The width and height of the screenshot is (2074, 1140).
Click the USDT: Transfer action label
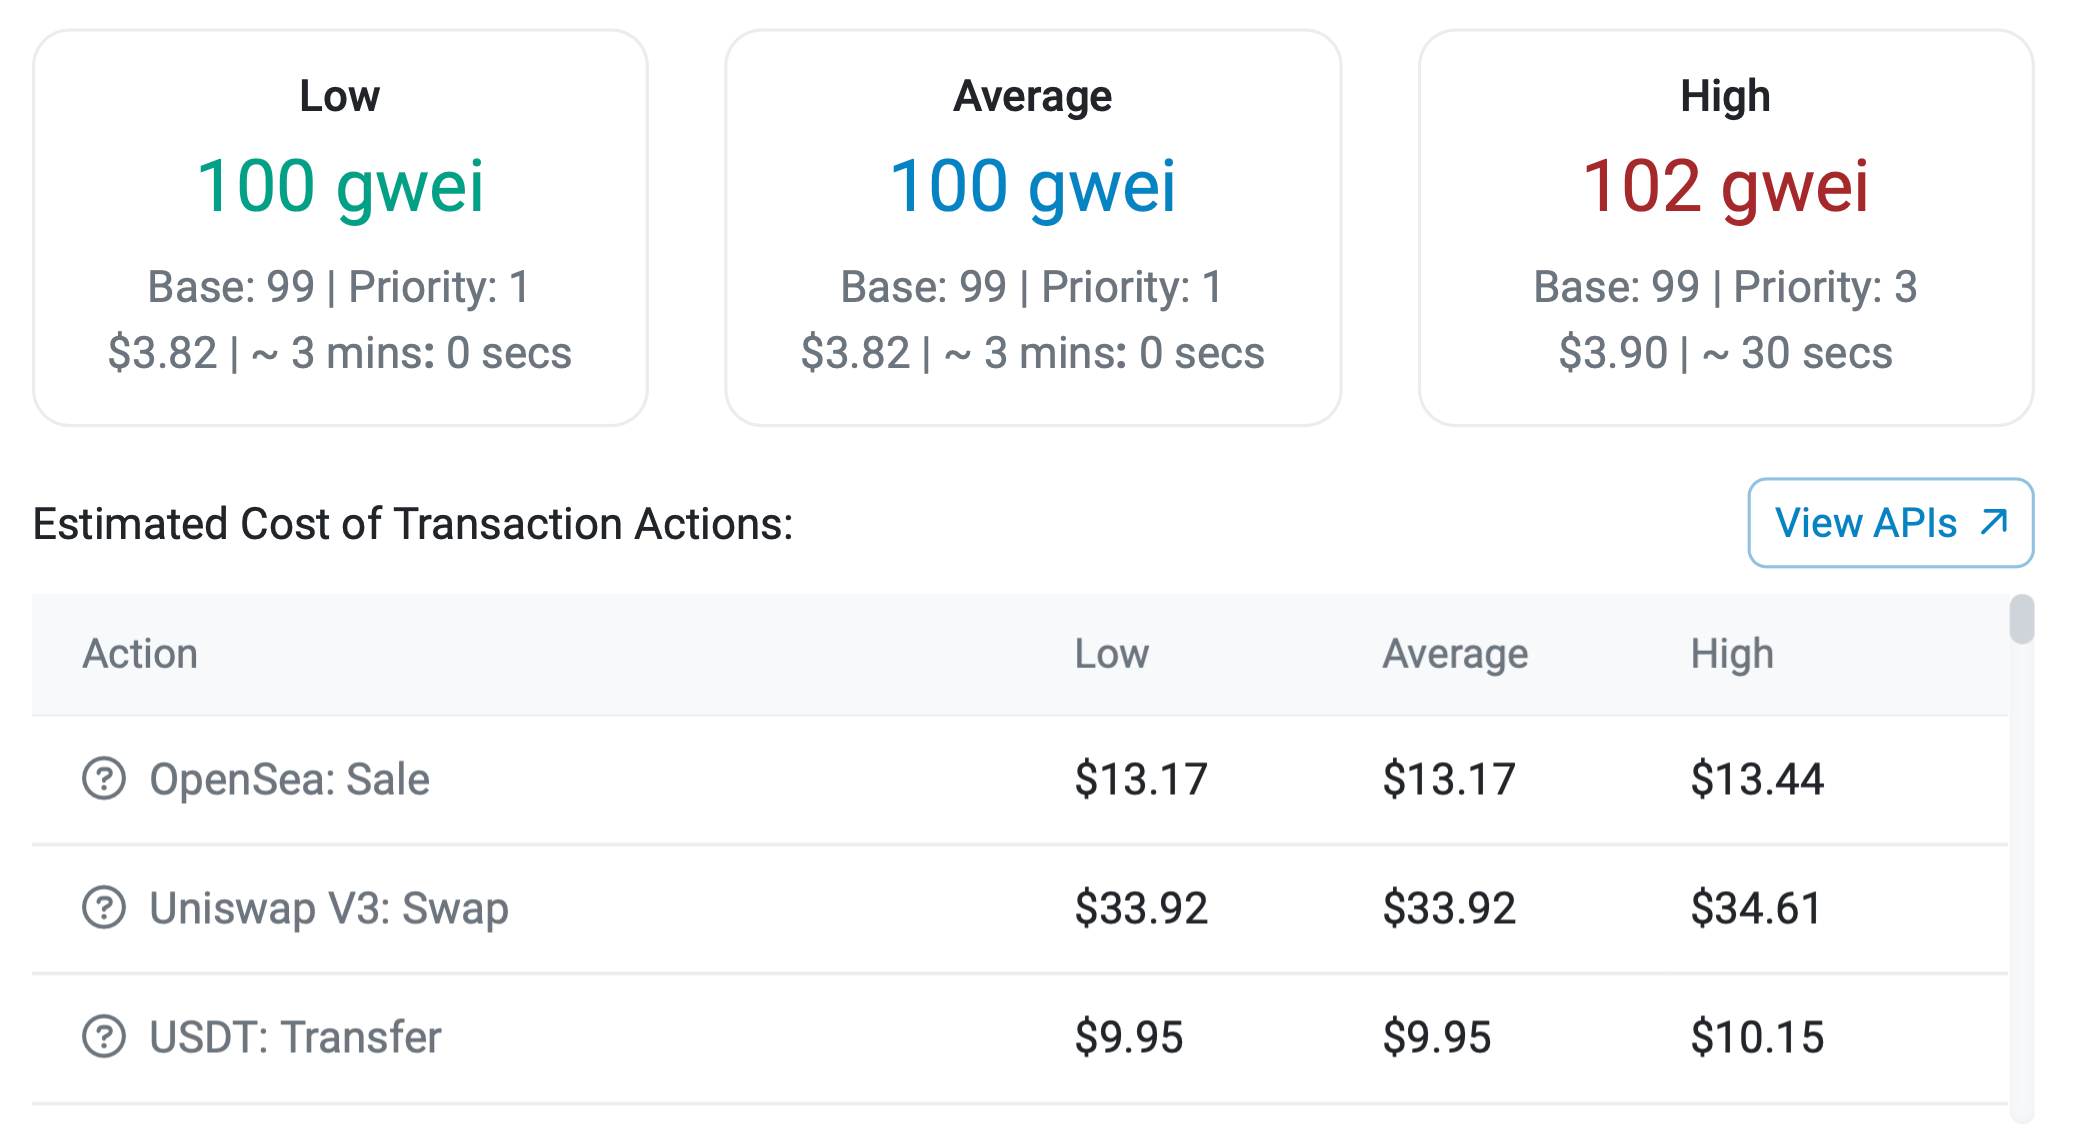click(295, 1037)
